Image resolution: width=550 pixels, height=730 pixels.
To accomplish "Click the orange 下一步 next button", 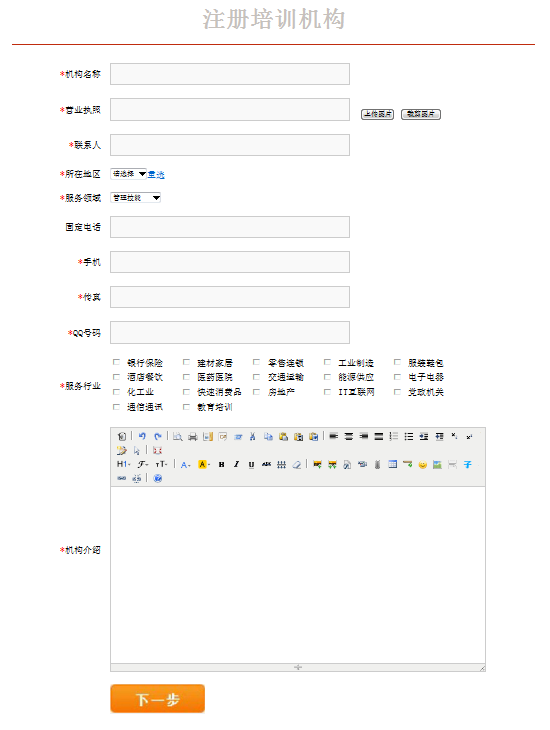I will [157, 698].
